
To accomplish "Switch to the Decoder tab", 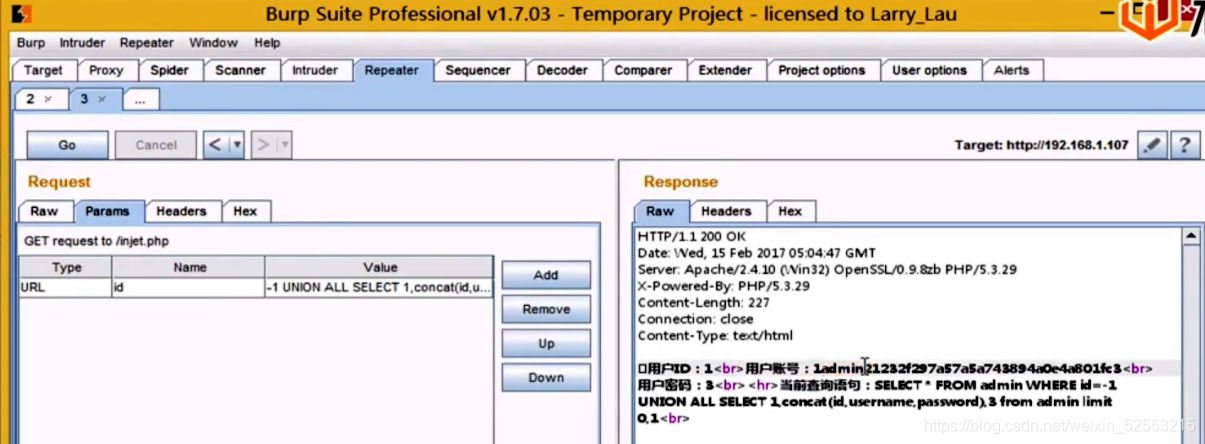I will pyautogui.click(x=562, y=70).
